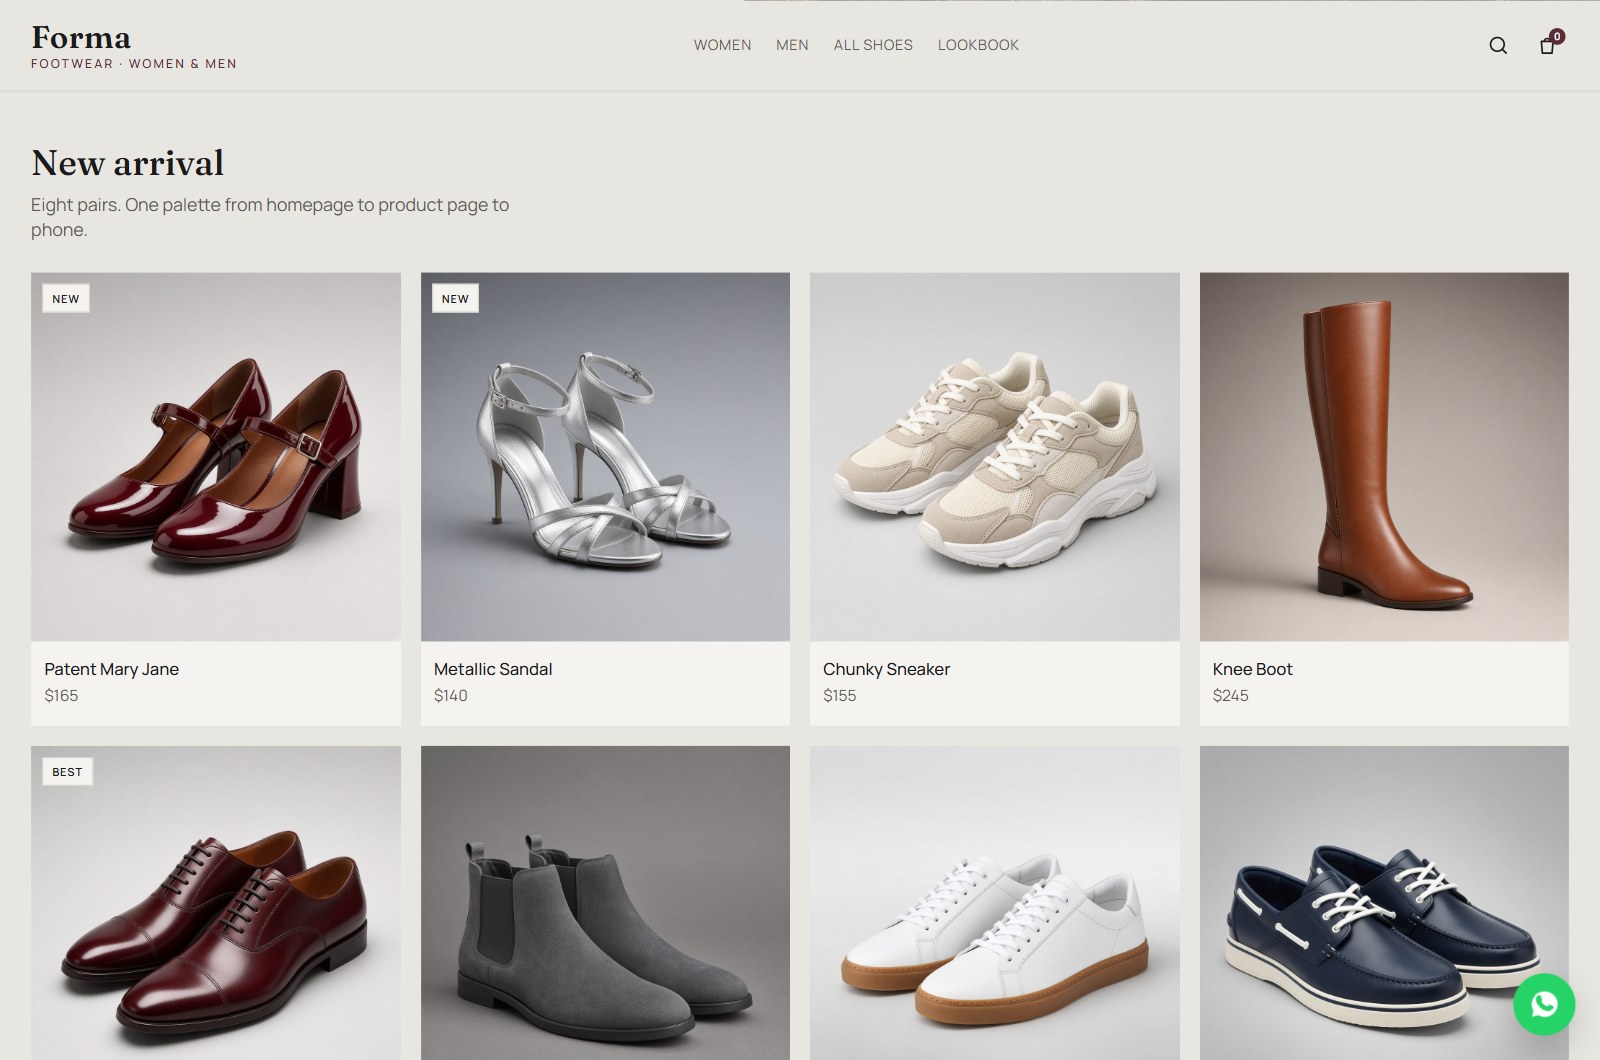Click the $245 price text
The width and height of the screenshot is (1600, 1060).
[1230, 695]
